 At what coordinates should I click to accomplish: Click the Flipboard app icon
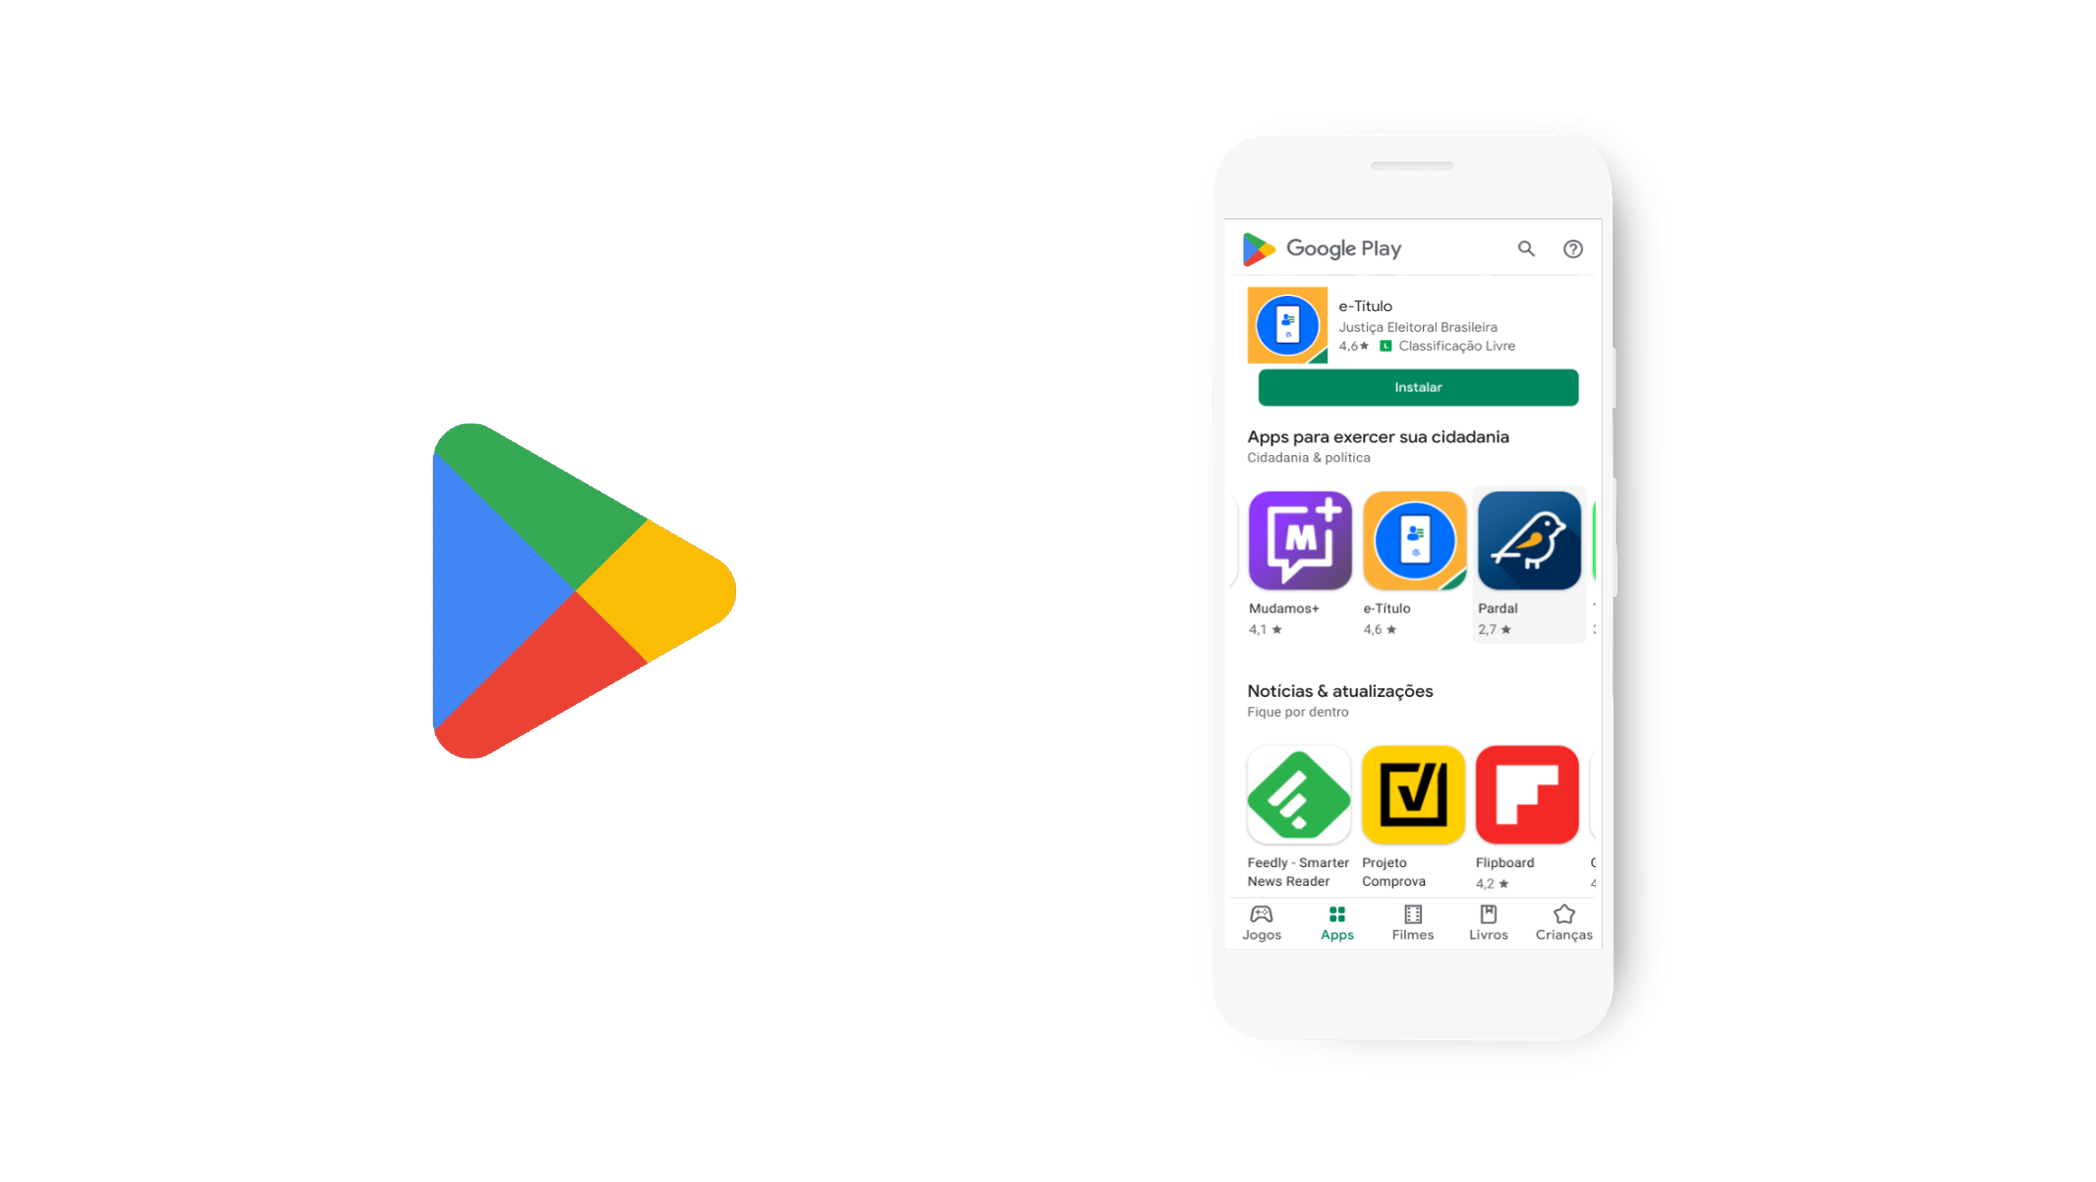coord(1524,796)
